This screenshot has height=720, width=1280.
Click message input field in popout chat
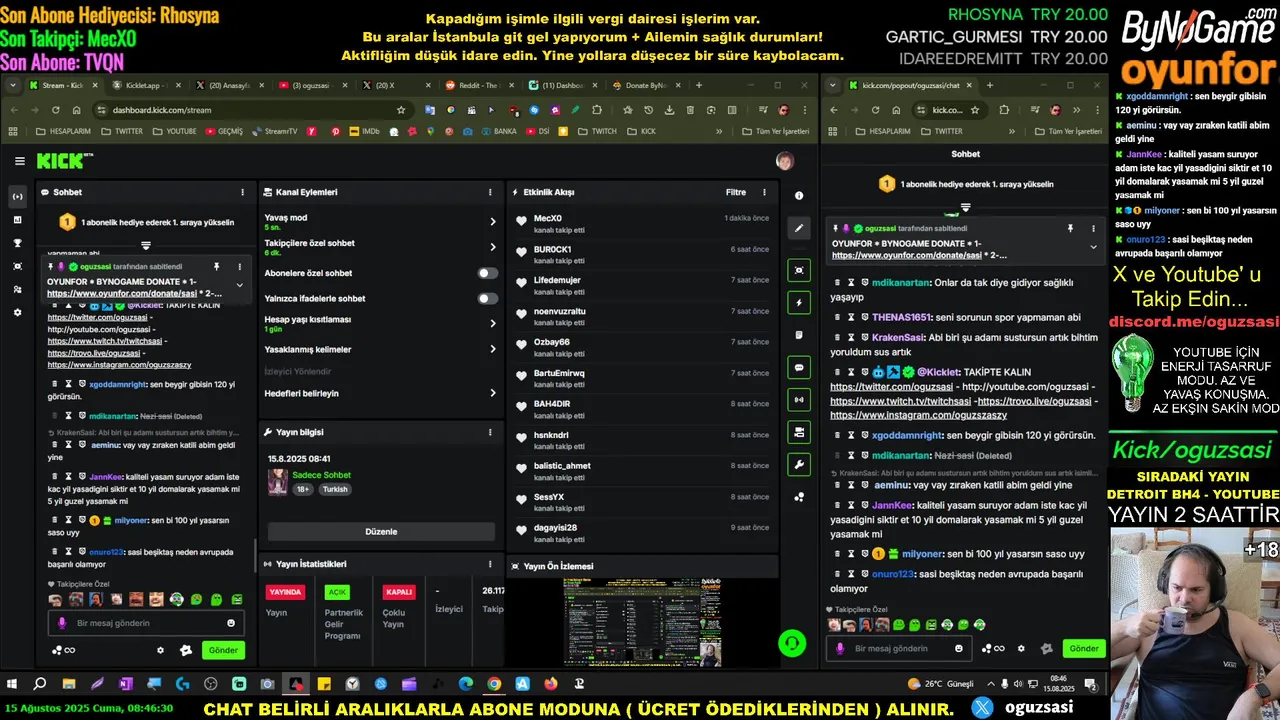900,648
